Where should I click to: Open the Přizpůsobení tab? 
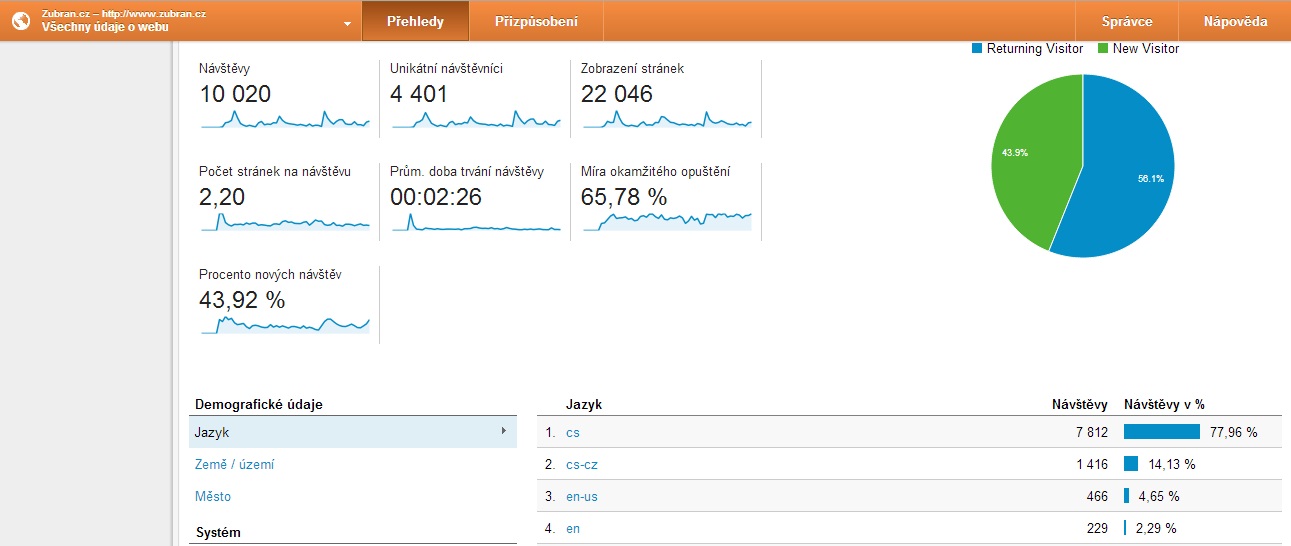click(536, 21)
